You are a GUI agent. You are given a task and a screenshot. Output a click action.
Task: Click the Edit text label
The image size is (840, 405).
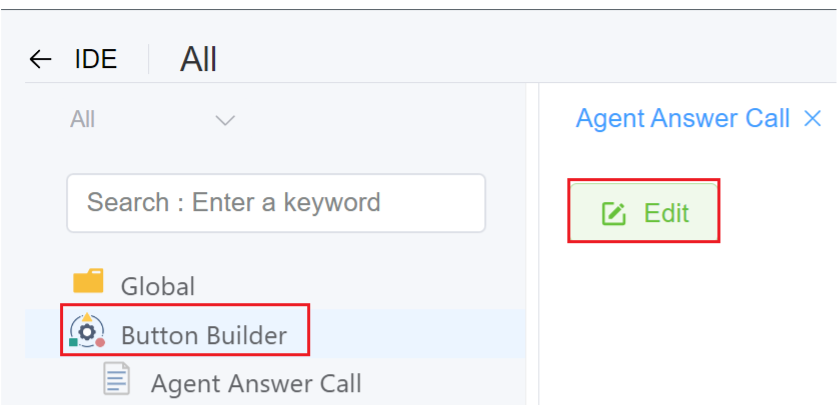point(666,213)
